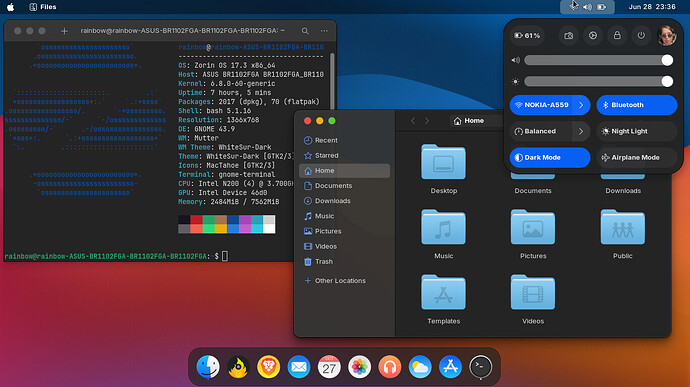
Task: Open the Weather cloud app in dock
Action: pos(420,366)
